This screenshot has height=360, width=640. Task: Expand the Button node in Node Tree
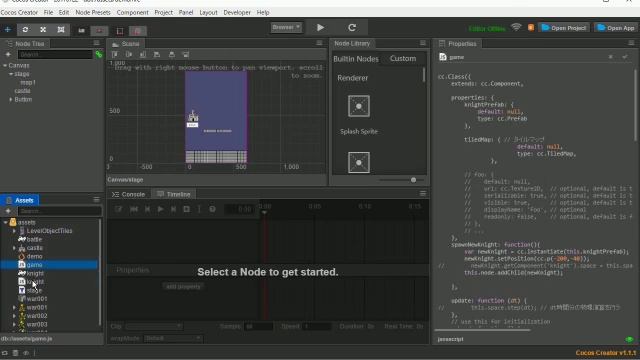coord(11,99)
